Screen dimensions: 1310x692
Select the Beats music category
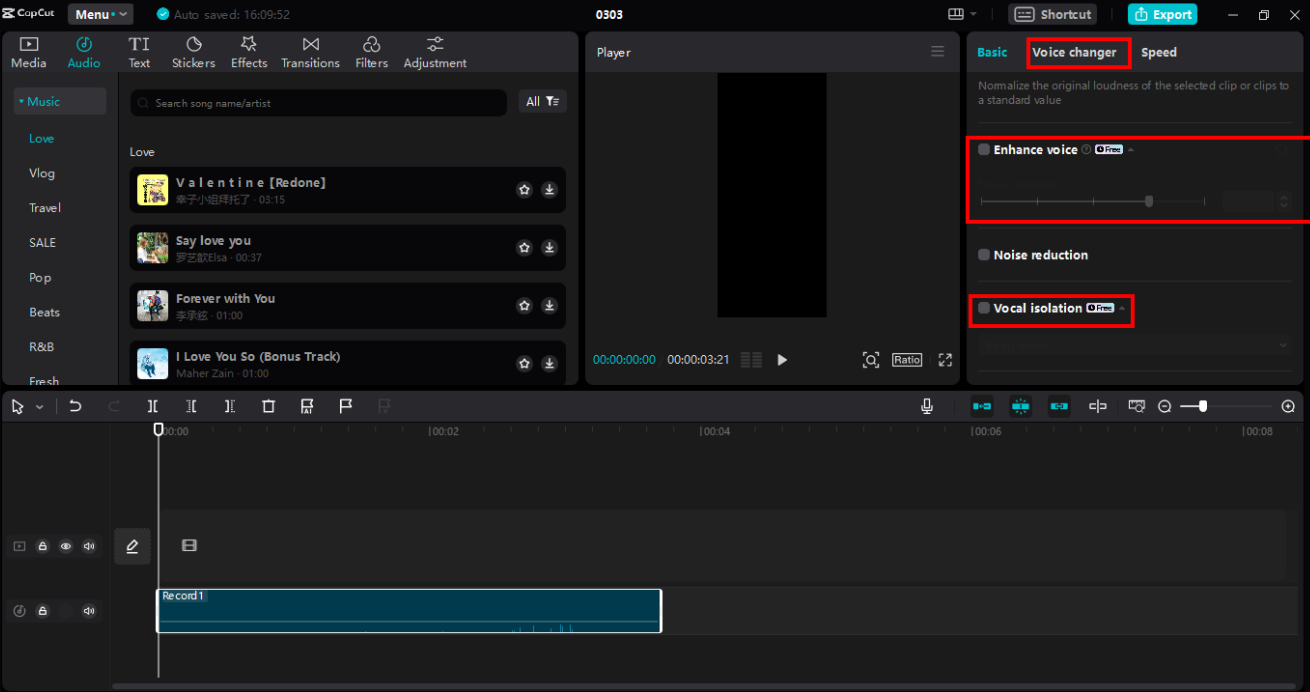pyautogui.click(x=44, y=312)
